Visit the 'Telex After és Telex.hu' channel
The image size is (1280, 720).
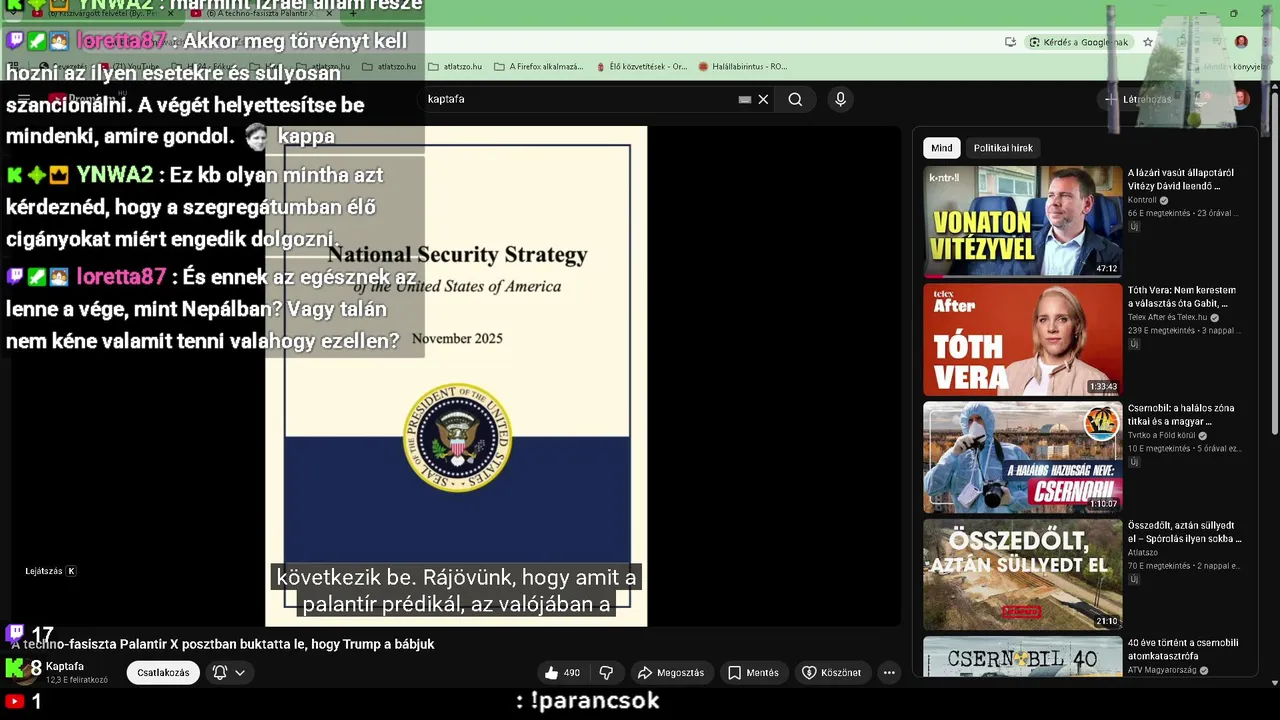1168,318
